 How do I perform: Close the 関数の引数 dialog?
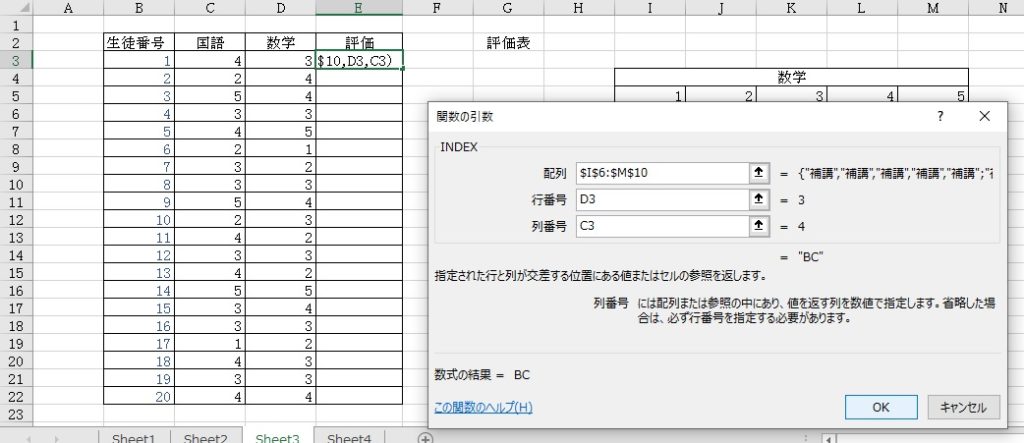tap(985, 116)
